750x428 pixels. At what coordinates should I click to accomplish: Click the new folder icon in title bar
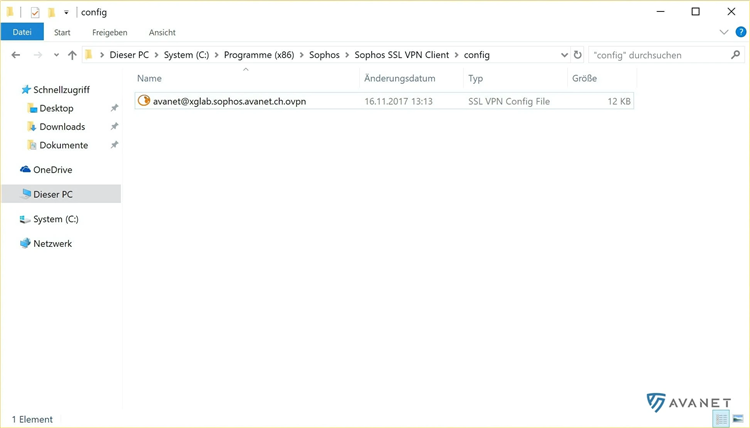pyautogui.click(x=51, y=12)
